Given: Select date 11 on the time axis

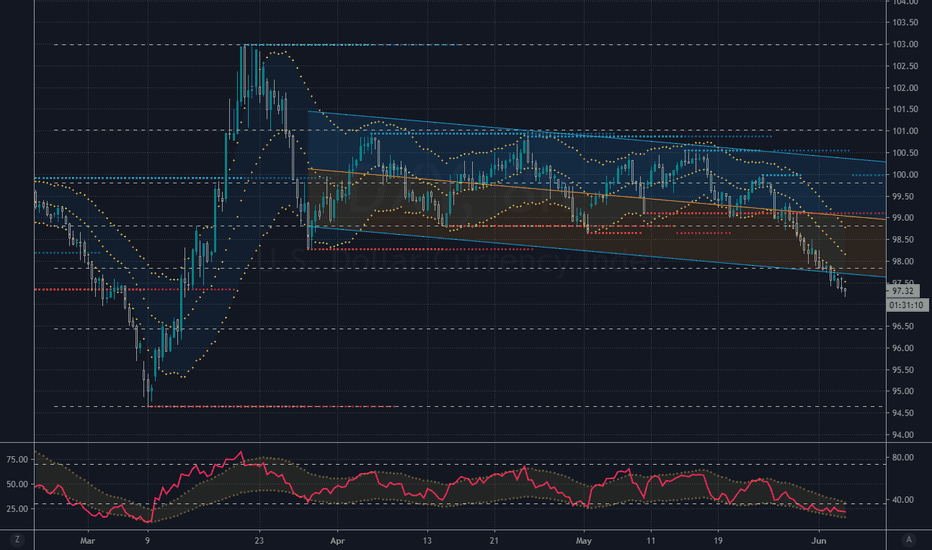Looking at the screenshot, I should (x=651, y=541).
